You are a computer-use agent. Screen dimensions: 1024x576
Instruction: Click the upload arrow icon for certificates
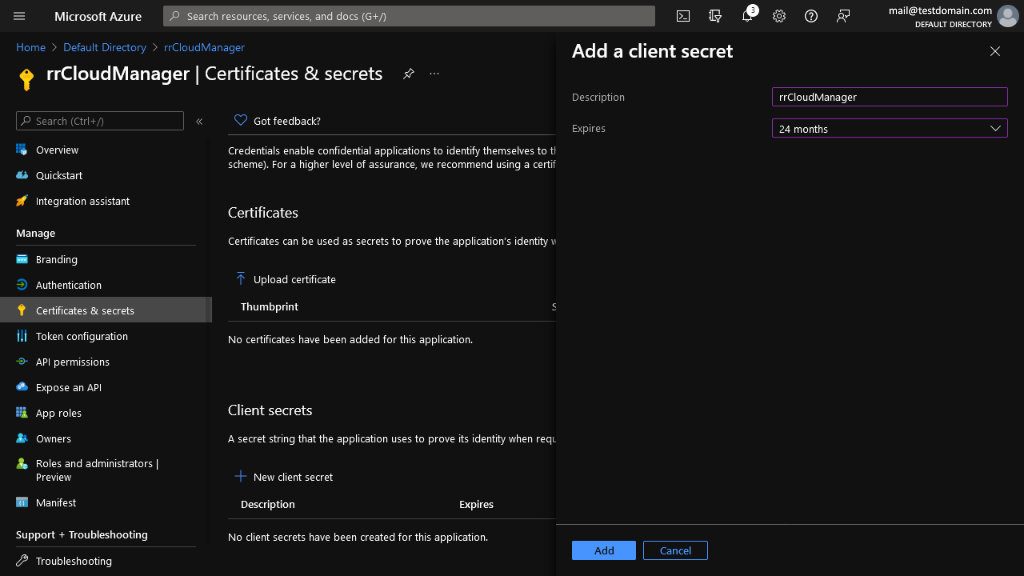pos(240,279)
